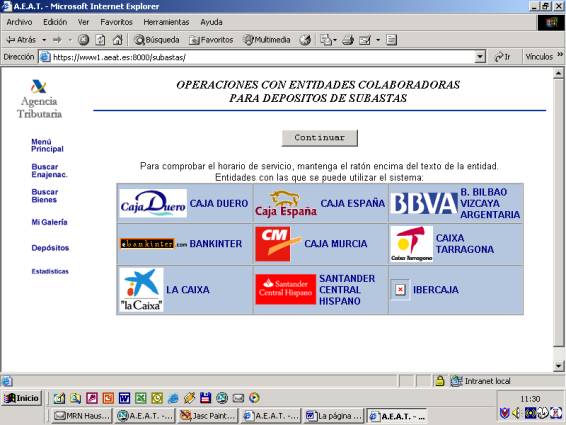Expand the Vínculos links chevron
Screen dimensions: 566x425
coord(560,55)
